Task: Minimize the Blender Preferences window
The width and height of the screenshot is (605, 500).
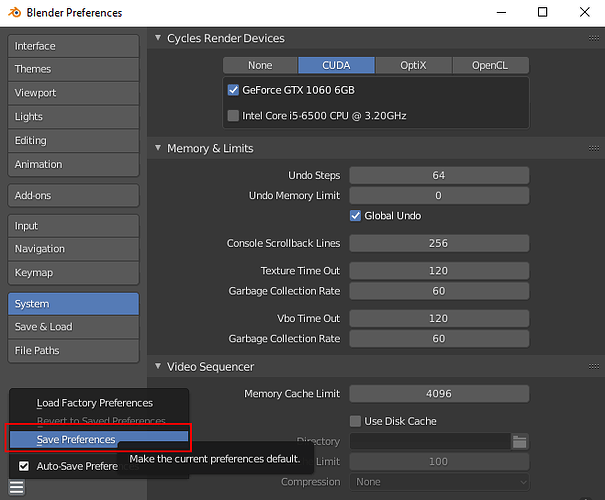Action: (501, 12)
